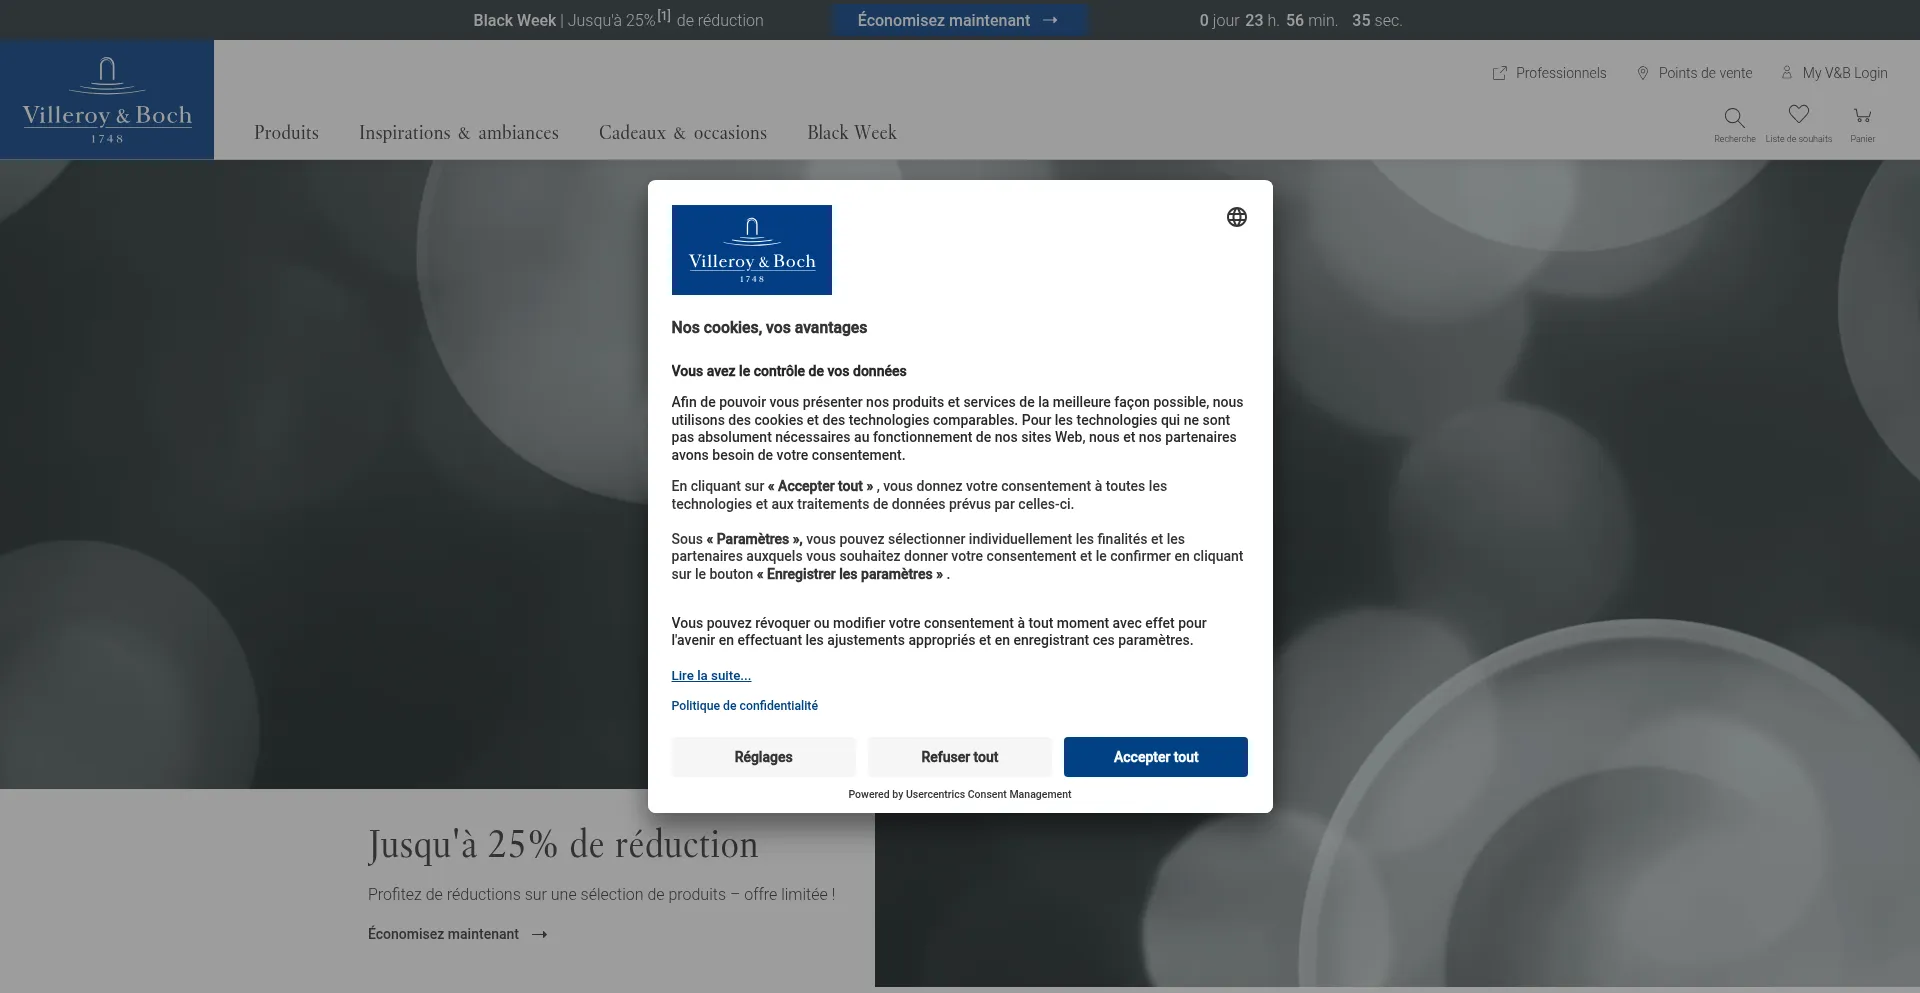
Task: Click the globe language selector icon
Action: [1236, 217]
